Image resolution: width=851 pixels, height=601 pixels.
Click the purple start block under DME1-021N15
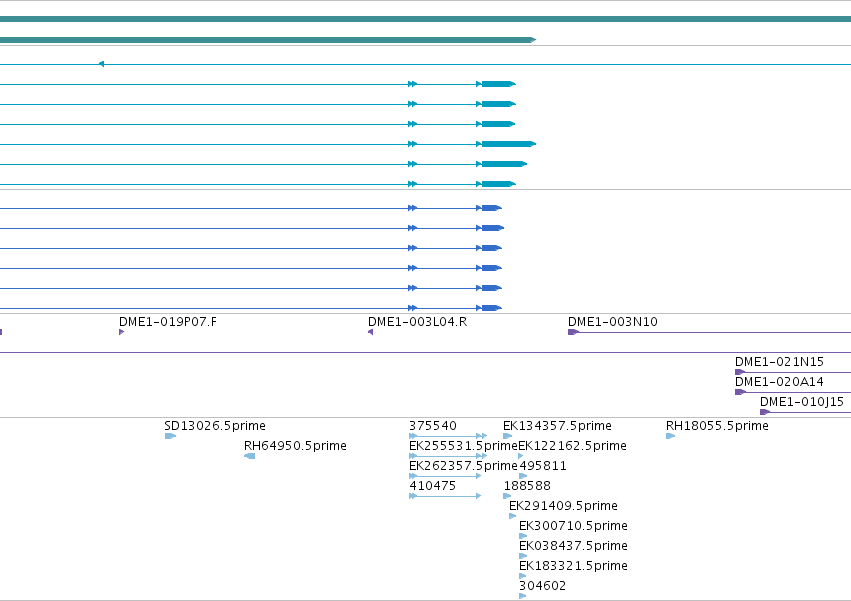point(740,372)
